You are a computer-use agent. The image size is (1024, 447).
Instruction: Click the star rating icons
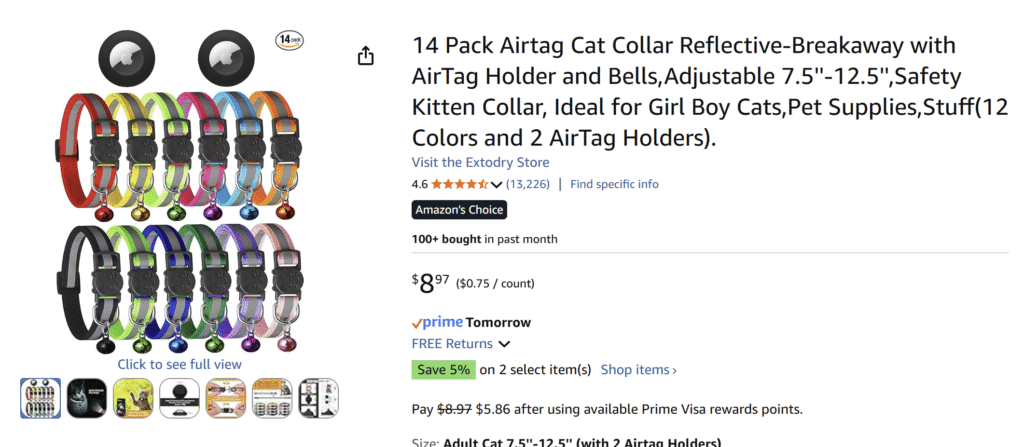coord(460,184)
